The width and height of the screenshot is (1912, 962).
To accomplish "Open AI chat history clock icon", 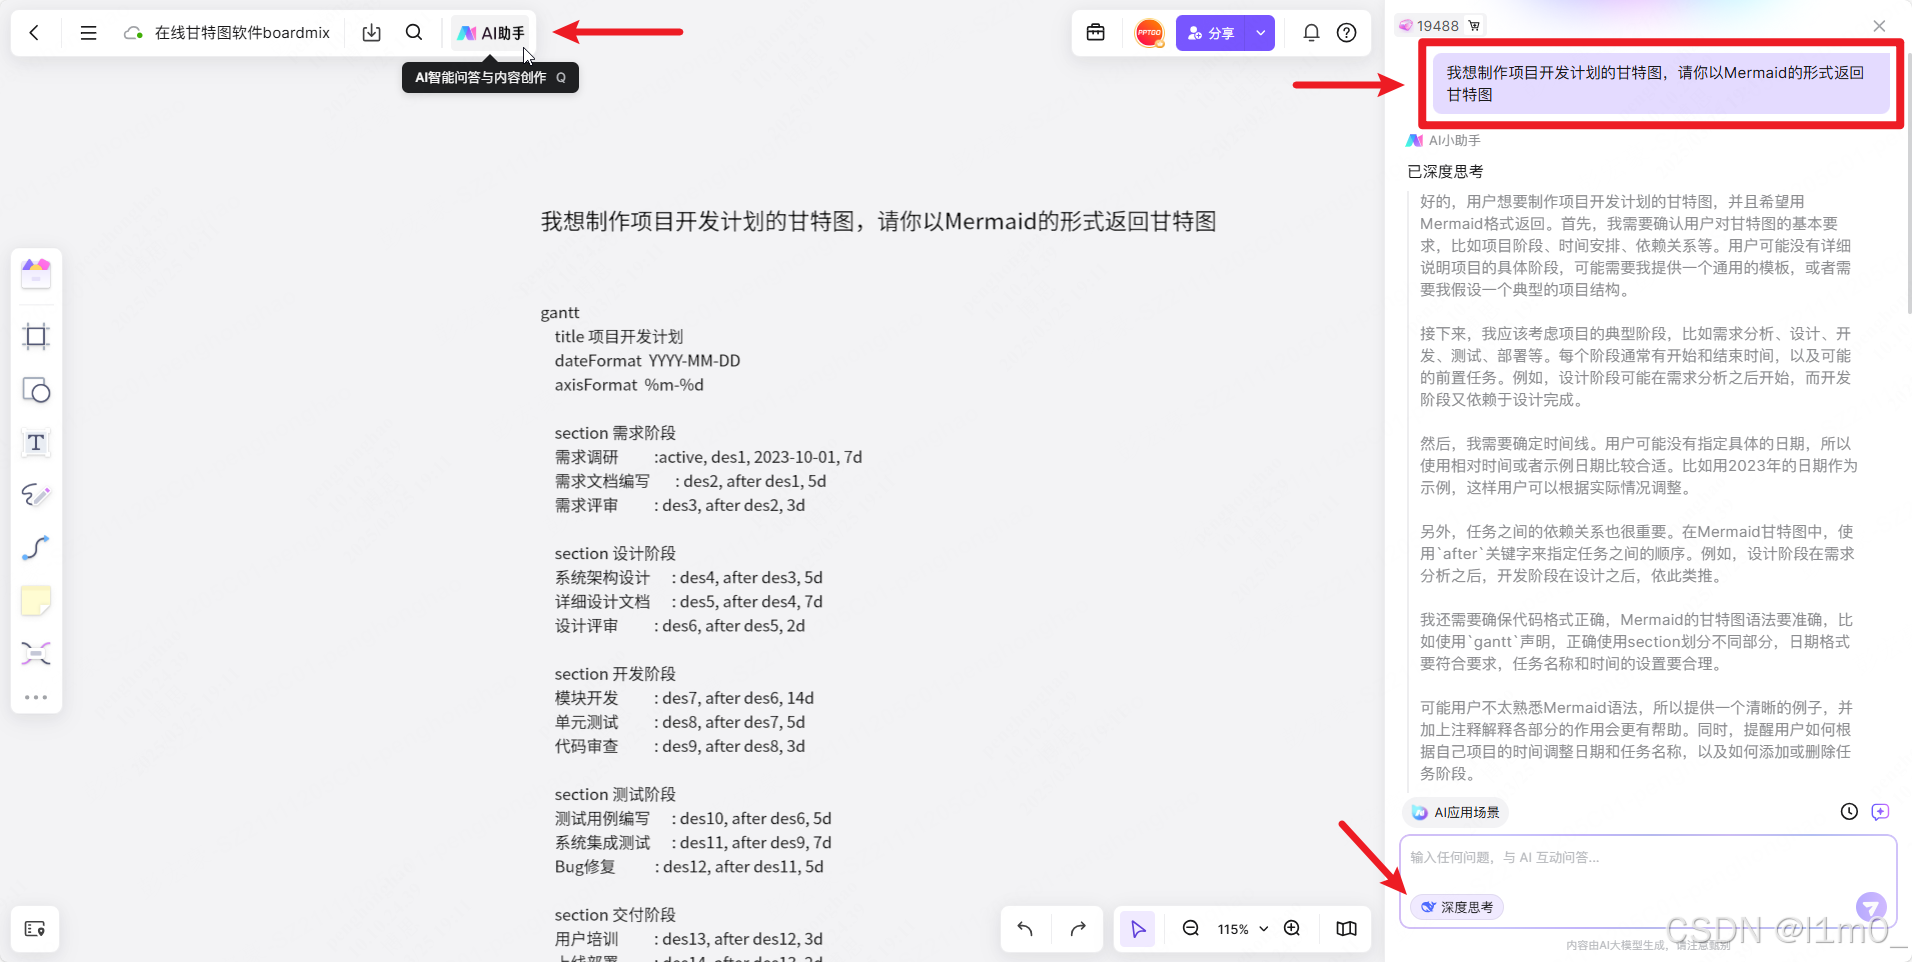I will pos(1849,812).
